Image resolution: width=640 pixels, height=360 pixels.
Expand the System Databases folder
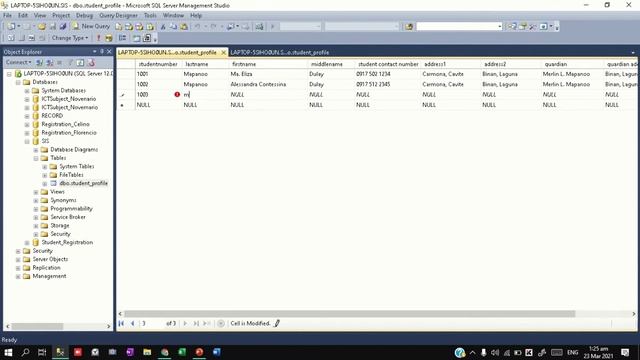pos(27,91)
